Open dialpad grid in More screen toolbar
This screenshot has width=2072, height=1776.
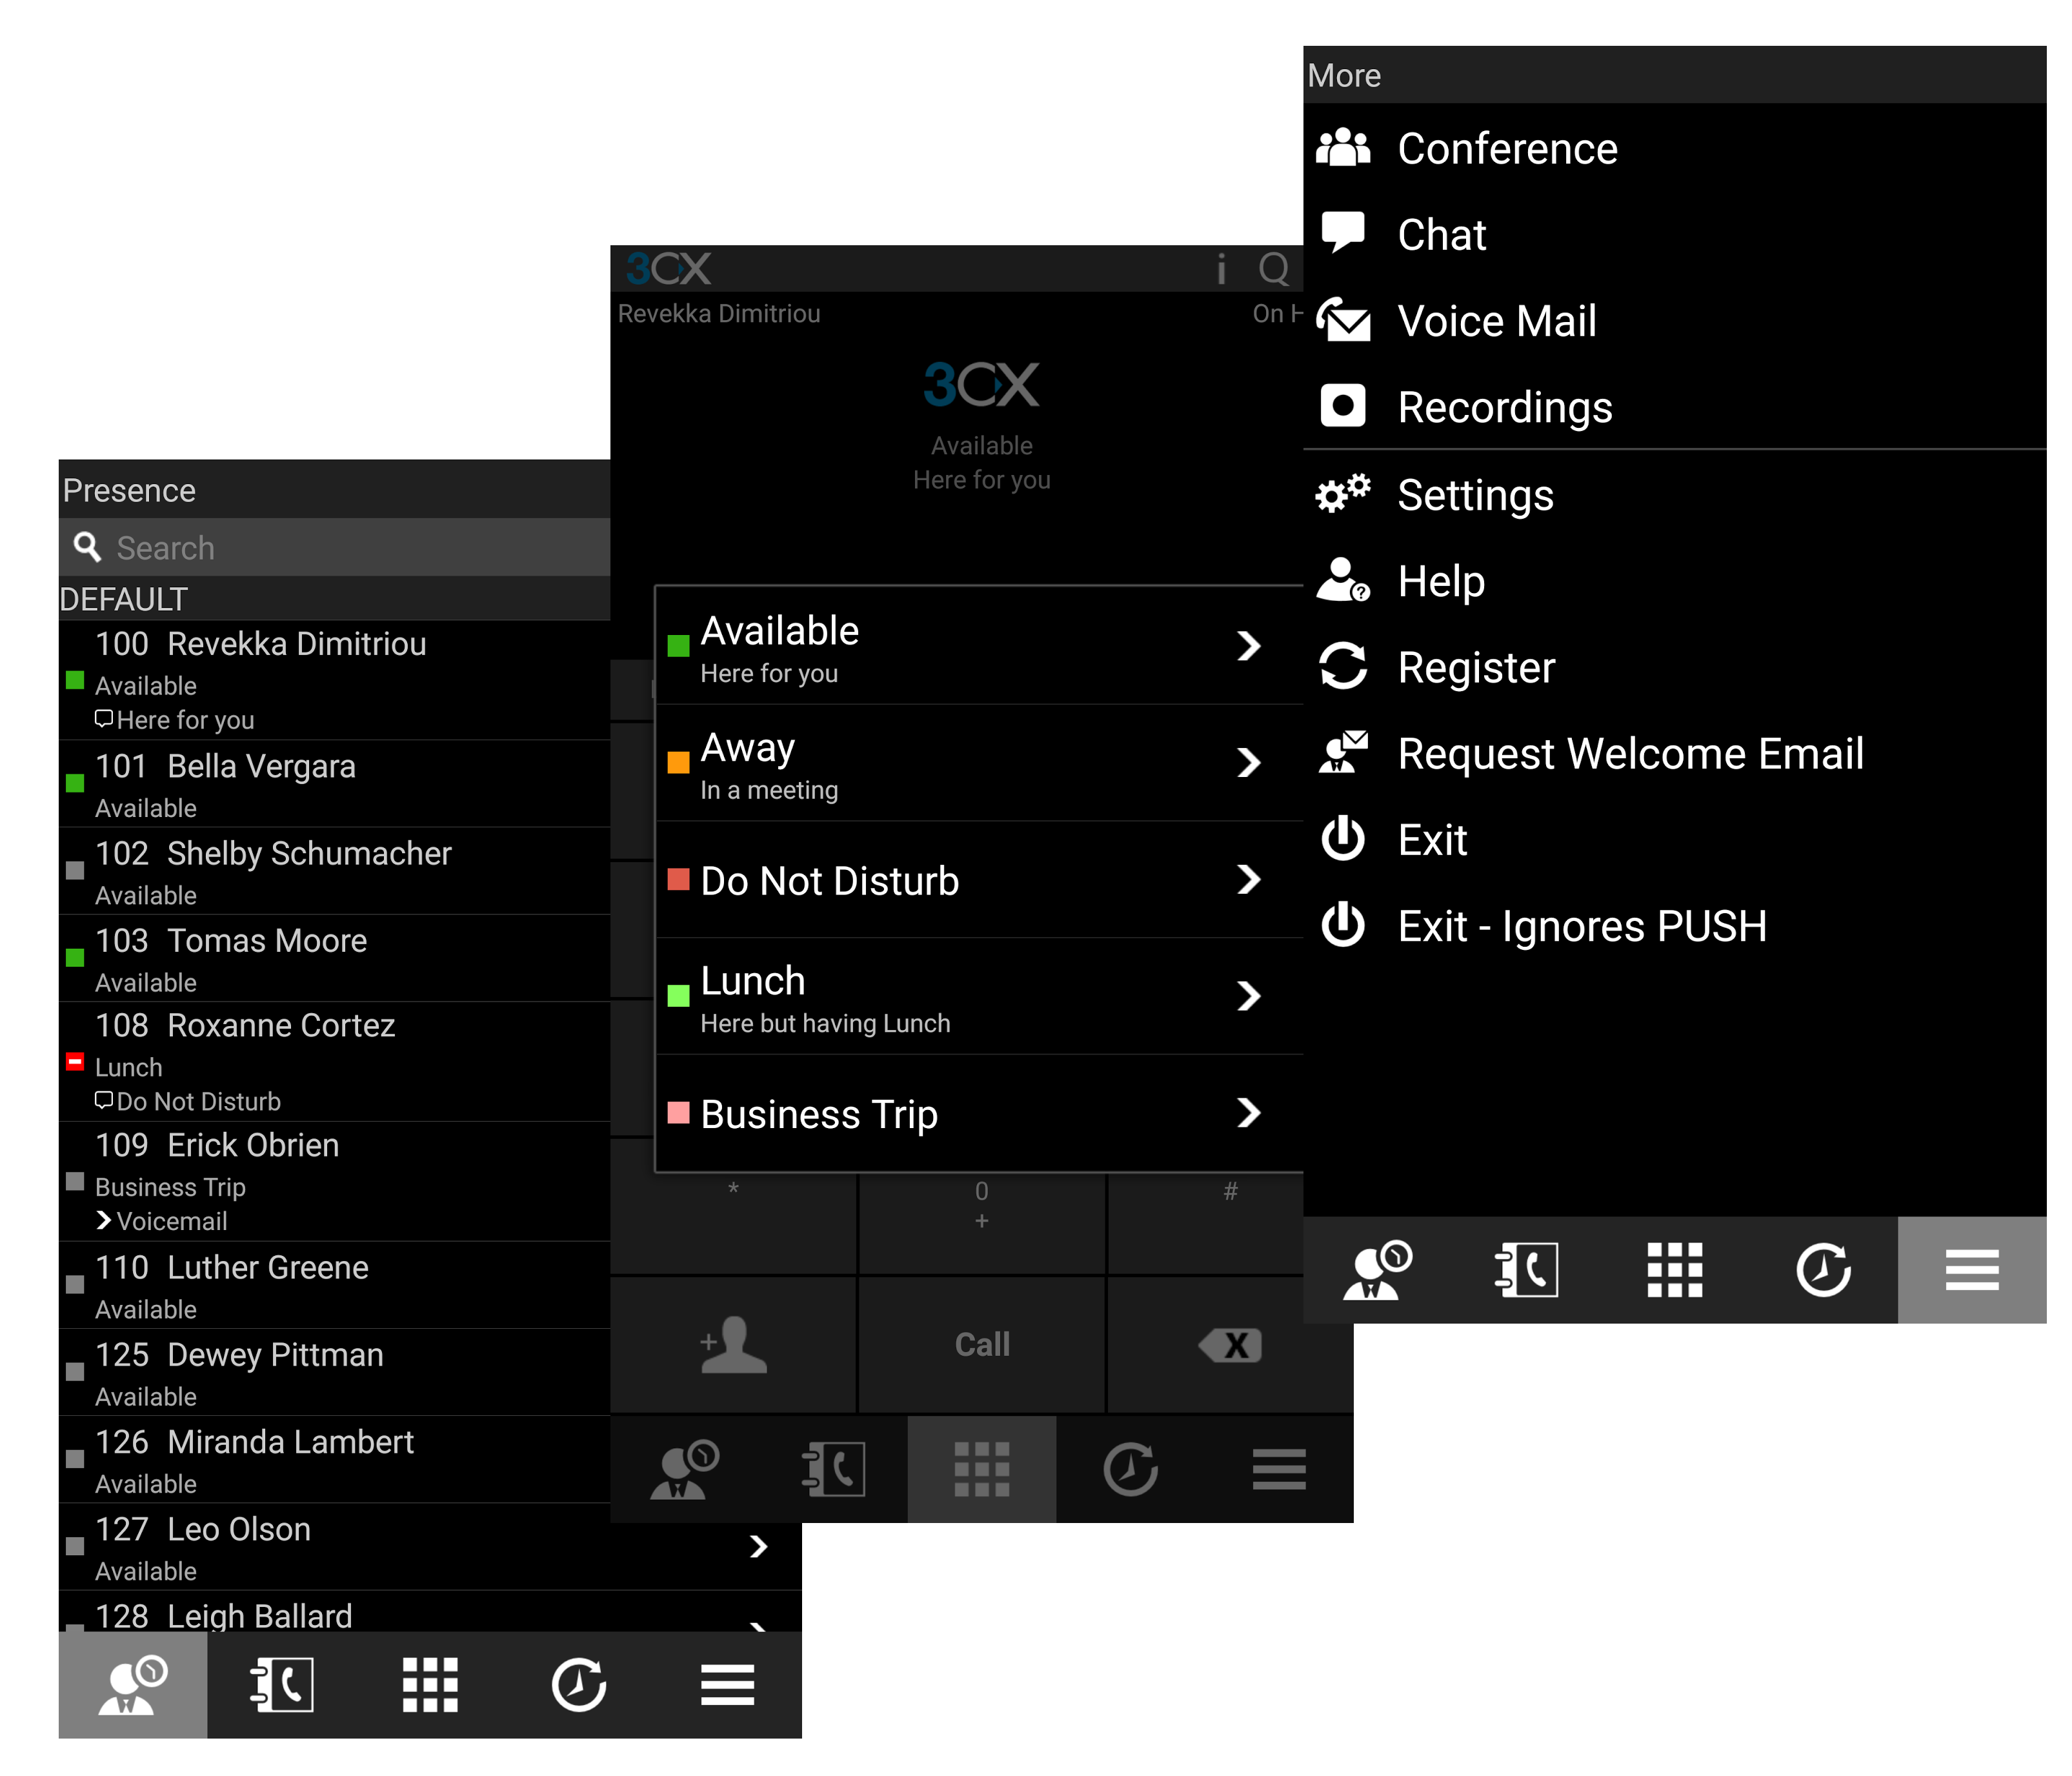[1674, 1269]
